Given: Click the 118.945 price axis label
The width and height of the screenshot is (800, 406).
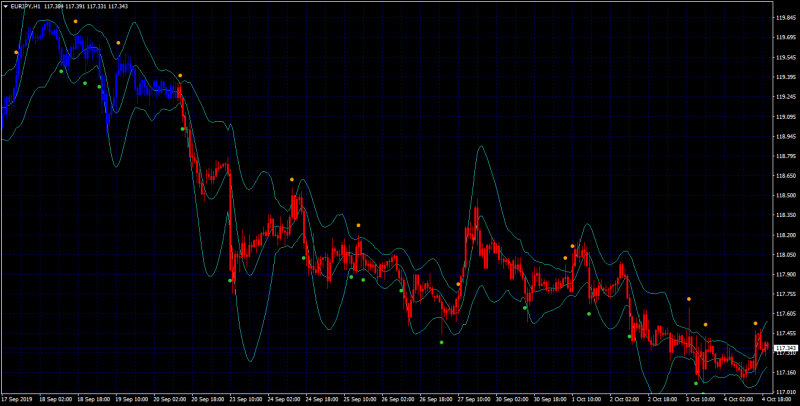Looking at the screenshot, I should point(785,137).
